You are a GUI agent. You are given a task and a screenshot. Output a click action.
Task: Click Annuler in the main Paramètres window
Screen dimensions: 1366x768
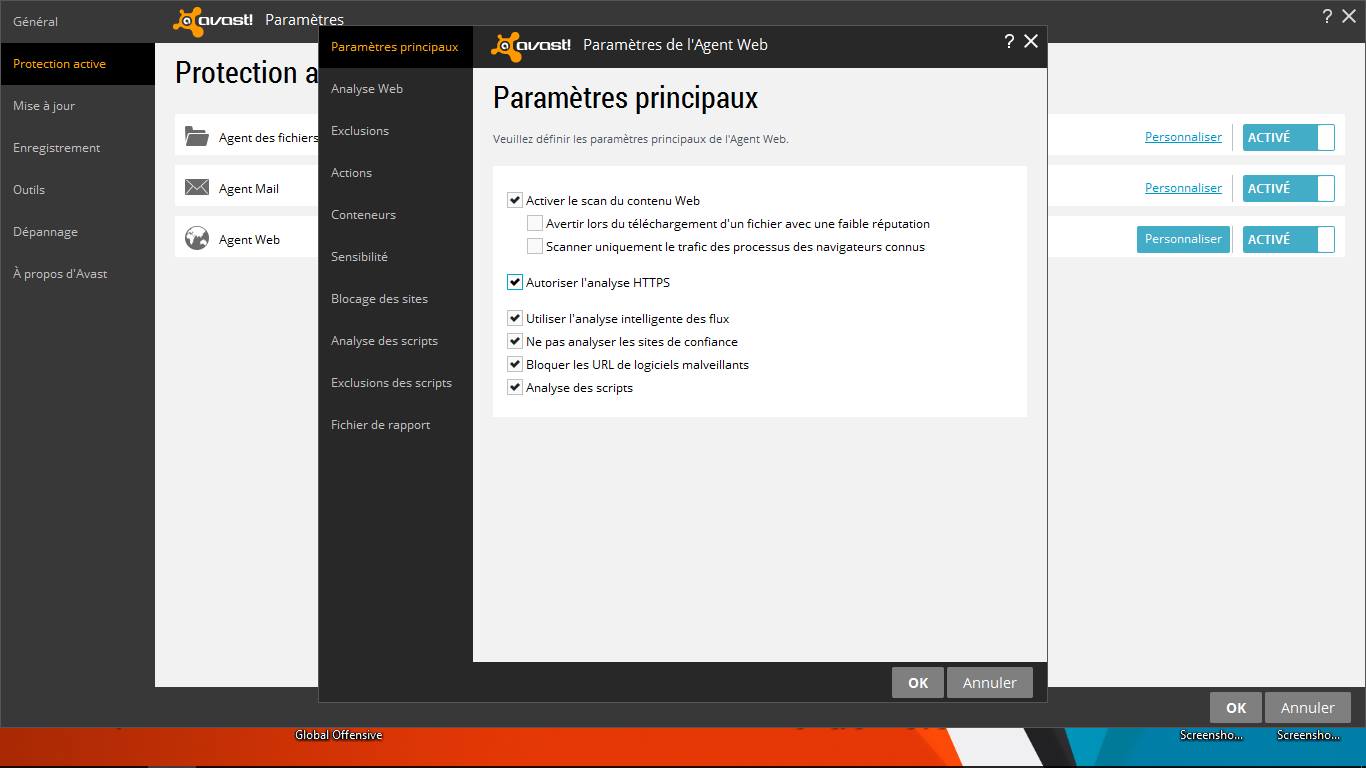1308,708
